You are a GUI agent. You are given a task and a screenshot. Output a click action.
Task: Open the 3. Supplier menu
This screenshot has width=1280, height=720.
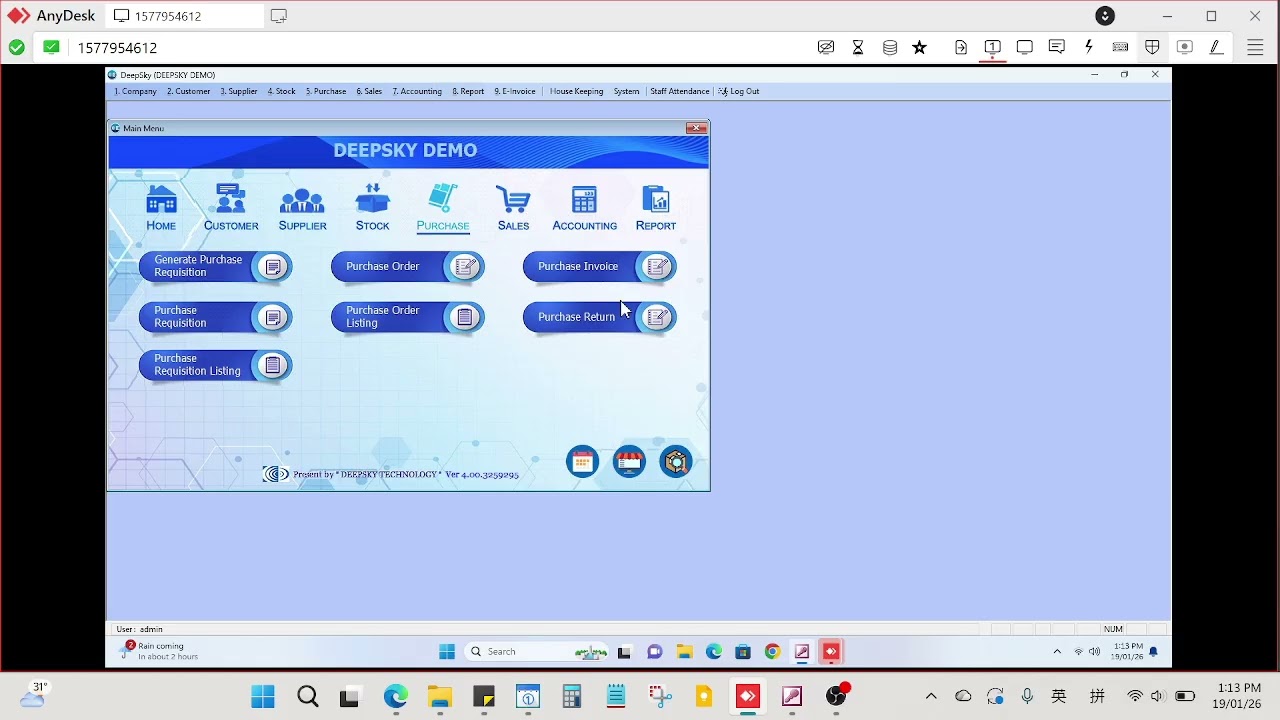(239, 91)
